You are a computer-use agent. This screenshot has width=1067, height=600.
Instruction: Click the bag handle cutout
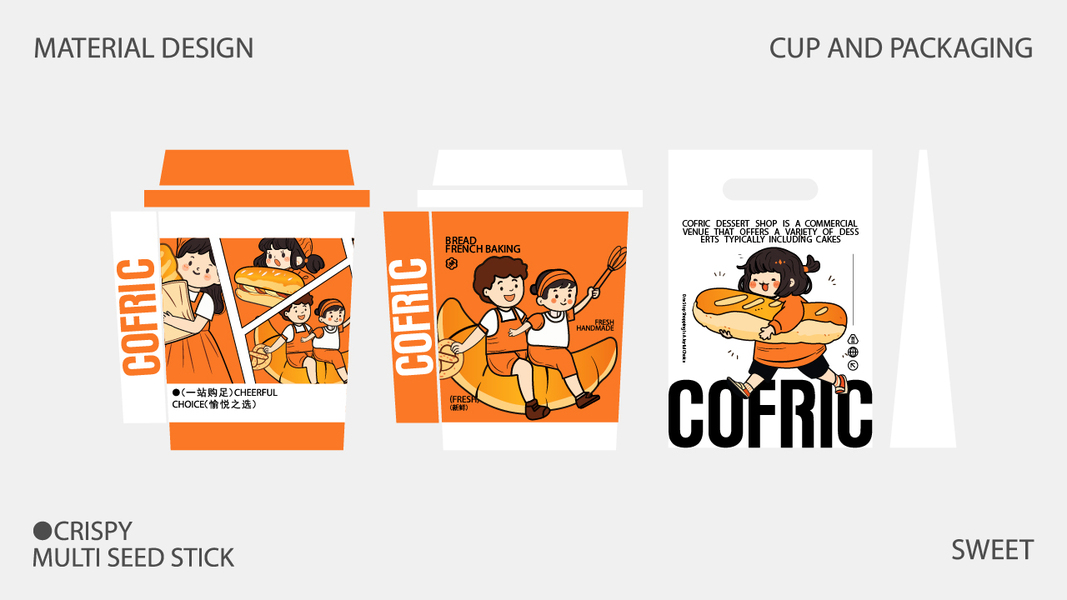(770, 189)
